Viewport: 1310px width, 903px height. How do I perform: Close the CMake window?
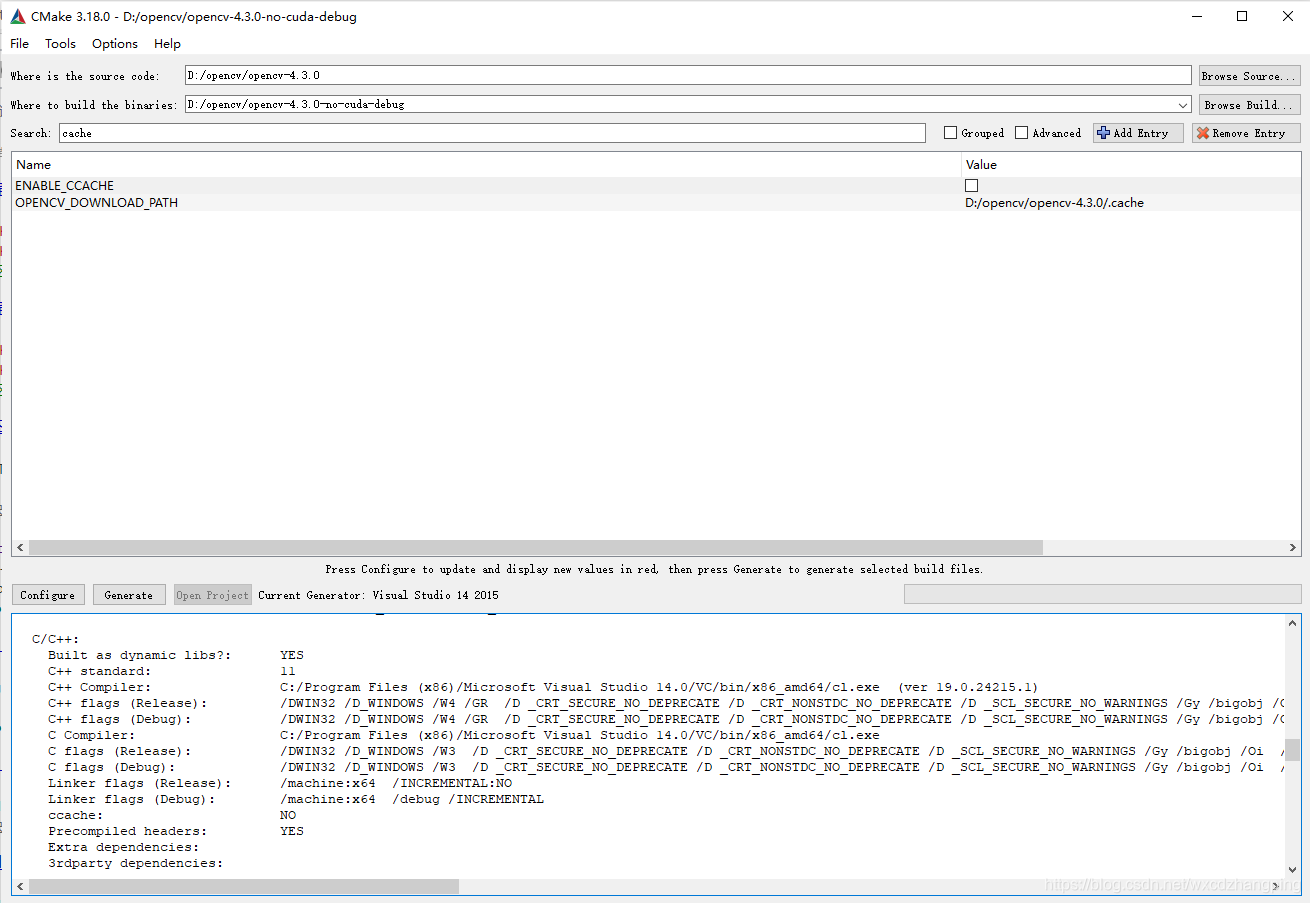pyautogui.click(x=1288, y=16)
